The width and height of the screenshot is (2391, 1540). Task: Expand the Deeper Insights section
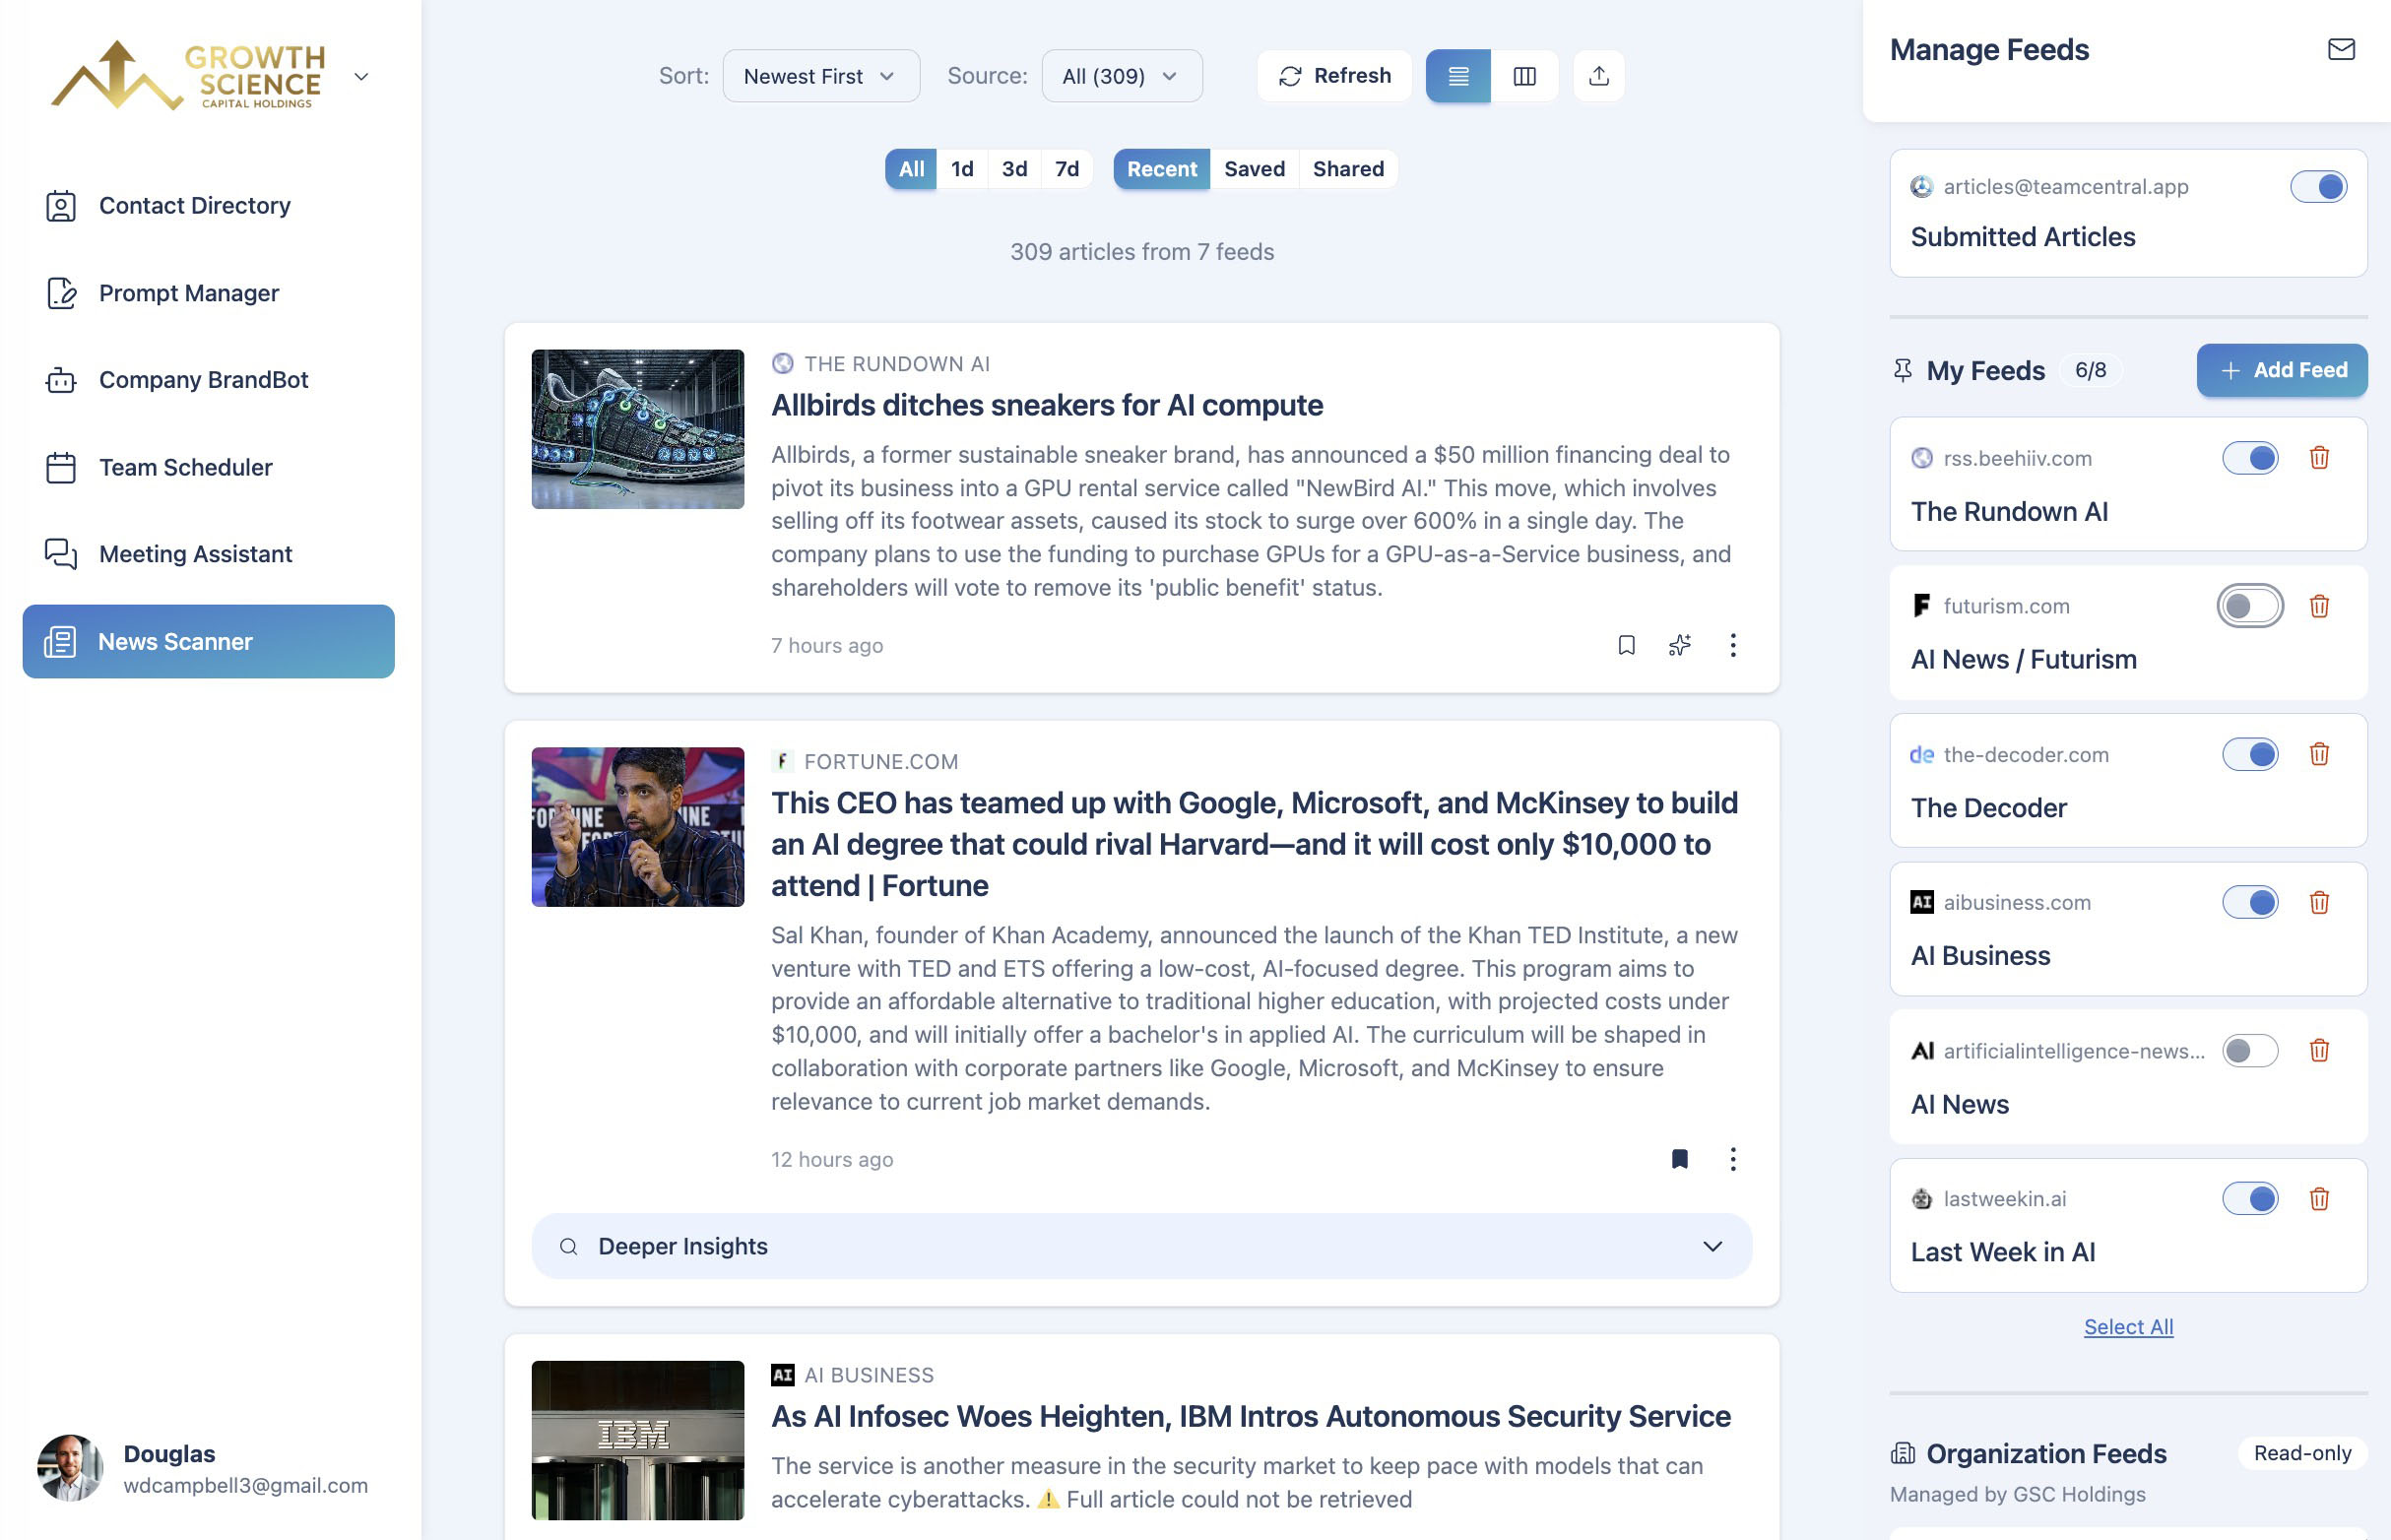(1141, 1246)
